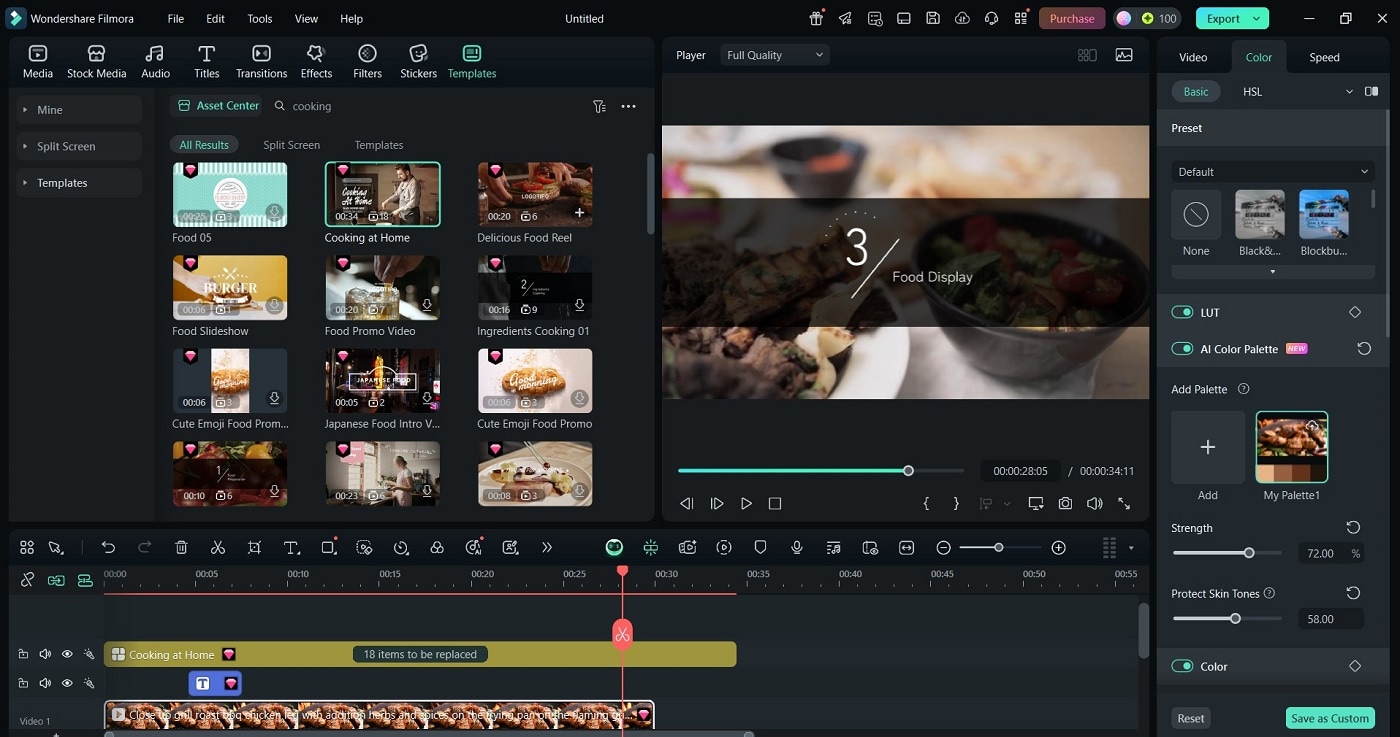The image size is (1400, 737).
Task: Toggle the Color section switch
Action: 1182,666
